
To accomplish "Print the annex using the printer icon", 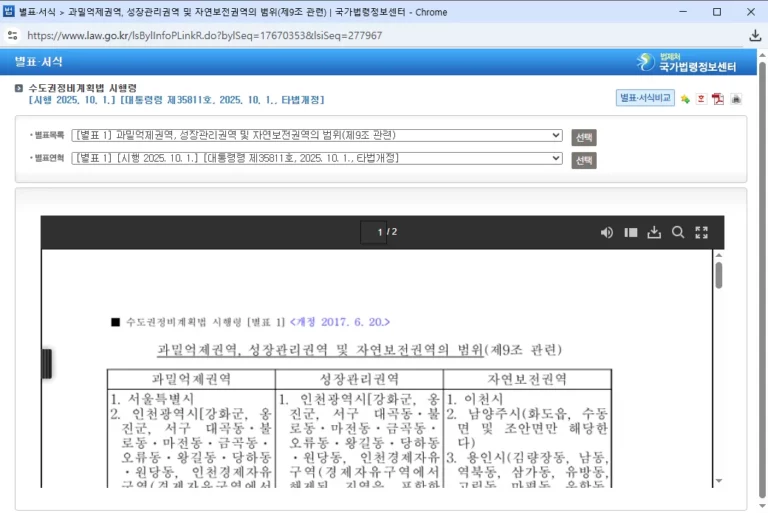I will [736, 99].
